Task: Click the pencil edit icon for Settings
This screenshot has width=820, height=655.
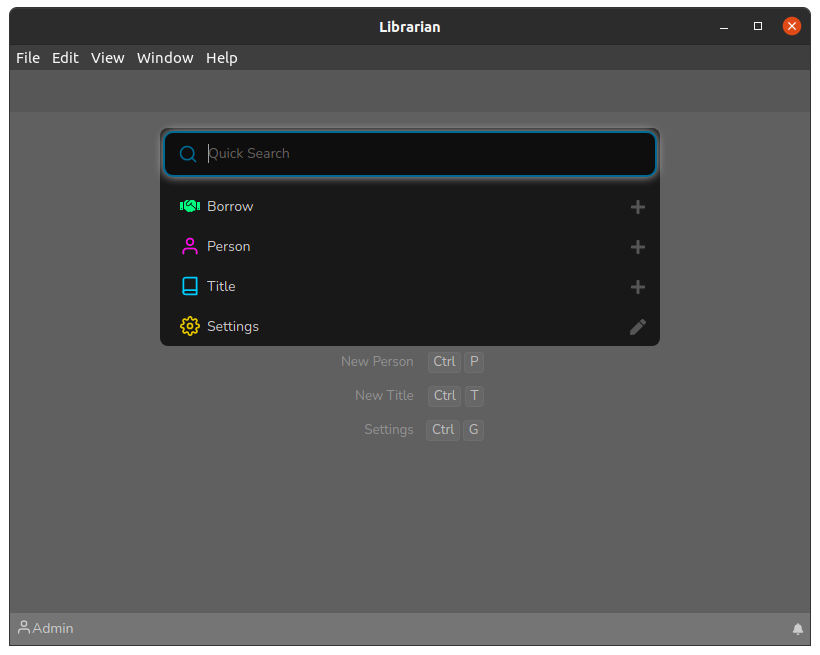Action: [637, 327]
